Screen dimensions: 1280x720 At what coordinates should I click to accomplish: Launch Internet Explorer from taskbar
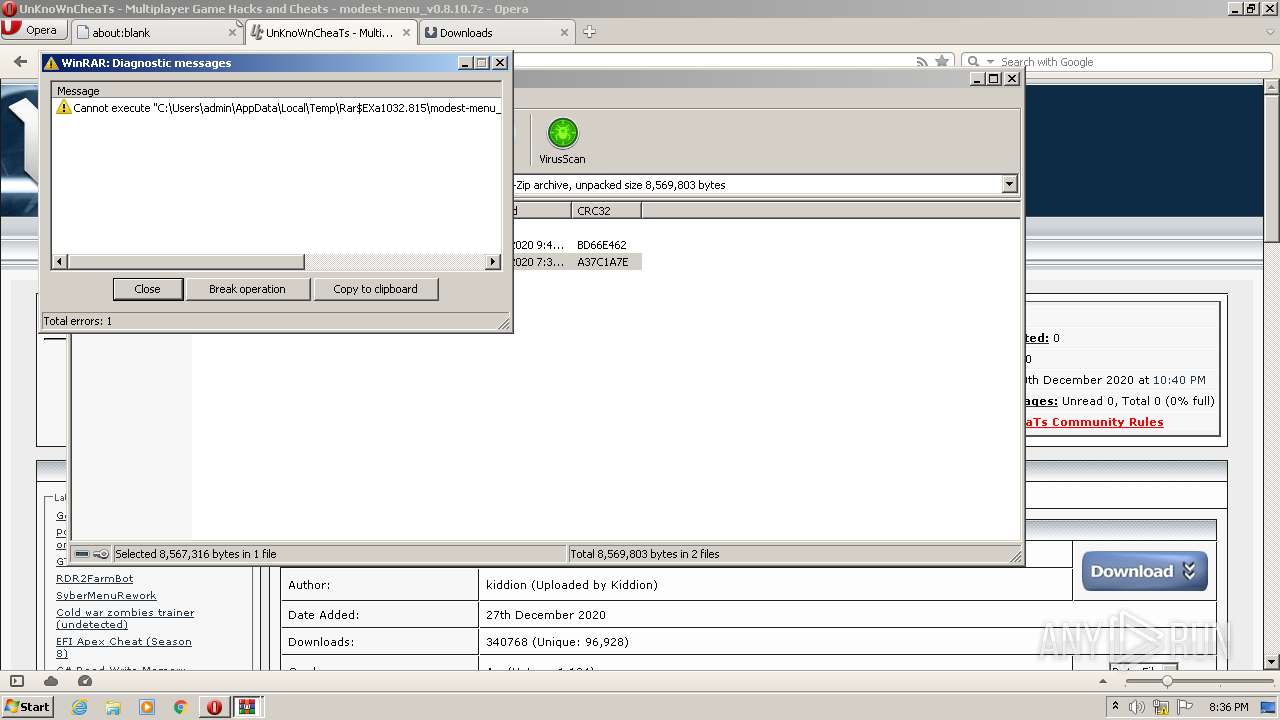click(79, 707)
